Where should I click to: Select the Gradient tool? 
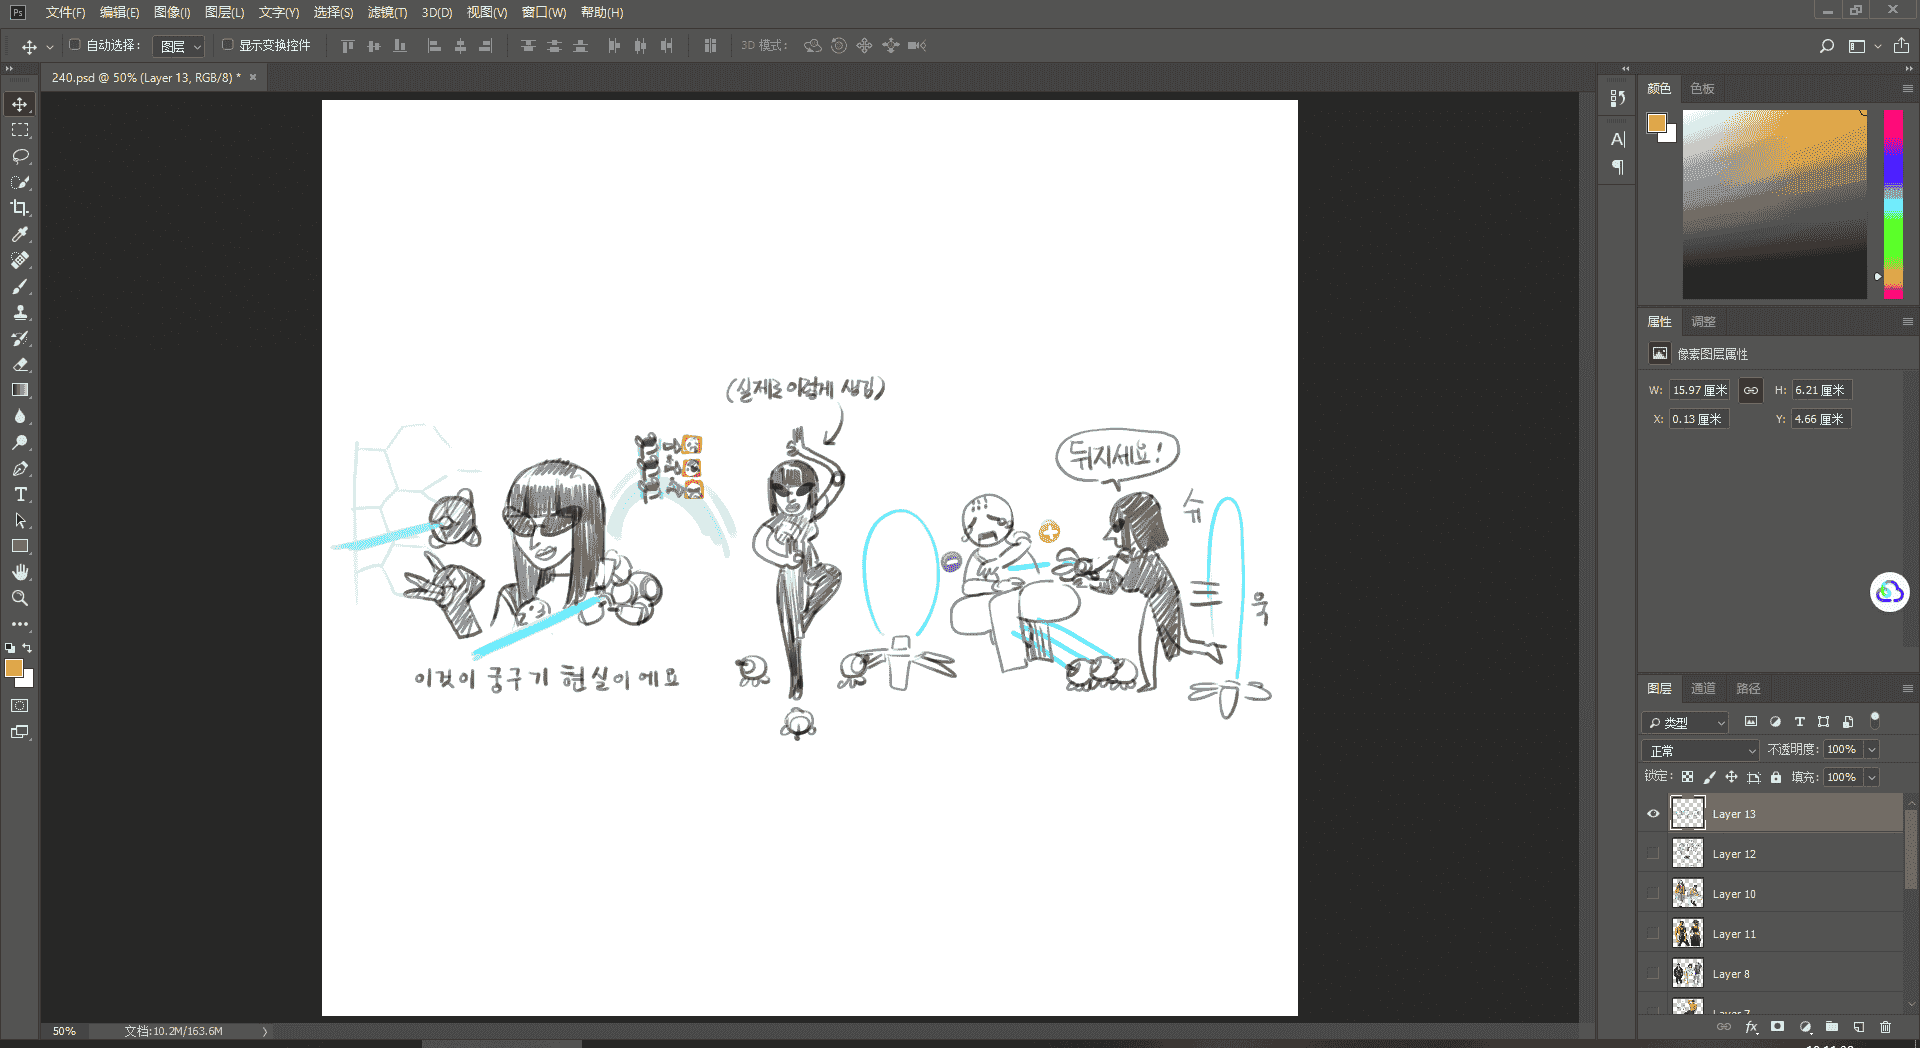[20, 390]
